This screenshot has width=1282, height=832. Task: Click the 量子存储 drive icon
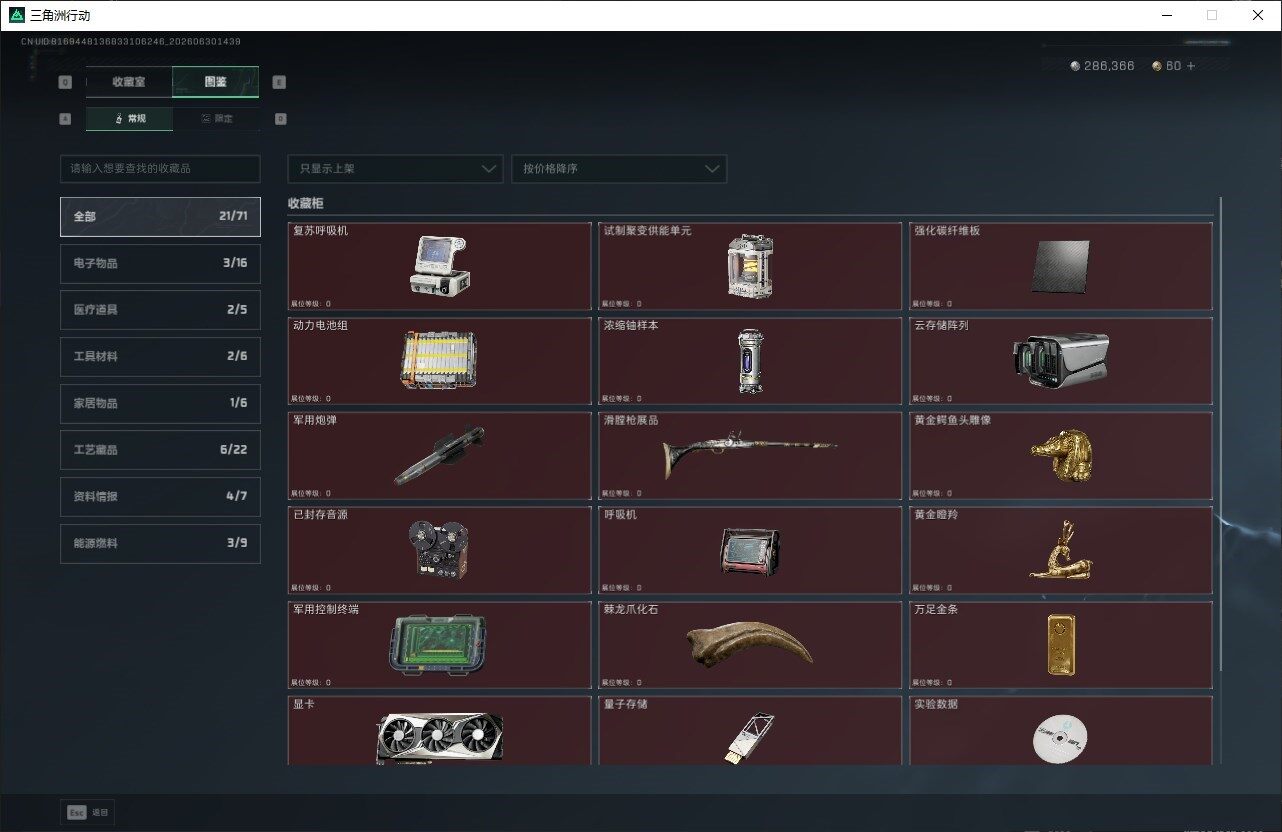750,738
